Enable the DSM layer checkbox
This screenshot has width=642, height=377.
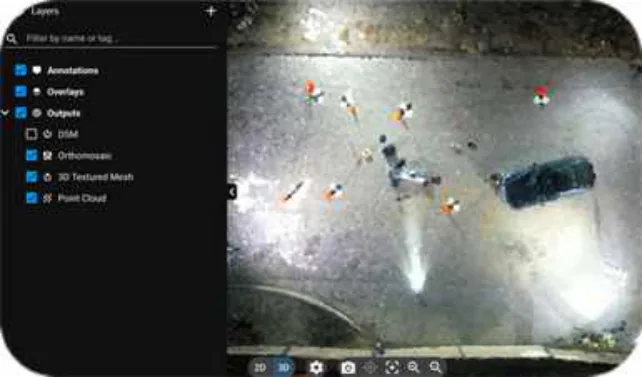coord(32,134)
